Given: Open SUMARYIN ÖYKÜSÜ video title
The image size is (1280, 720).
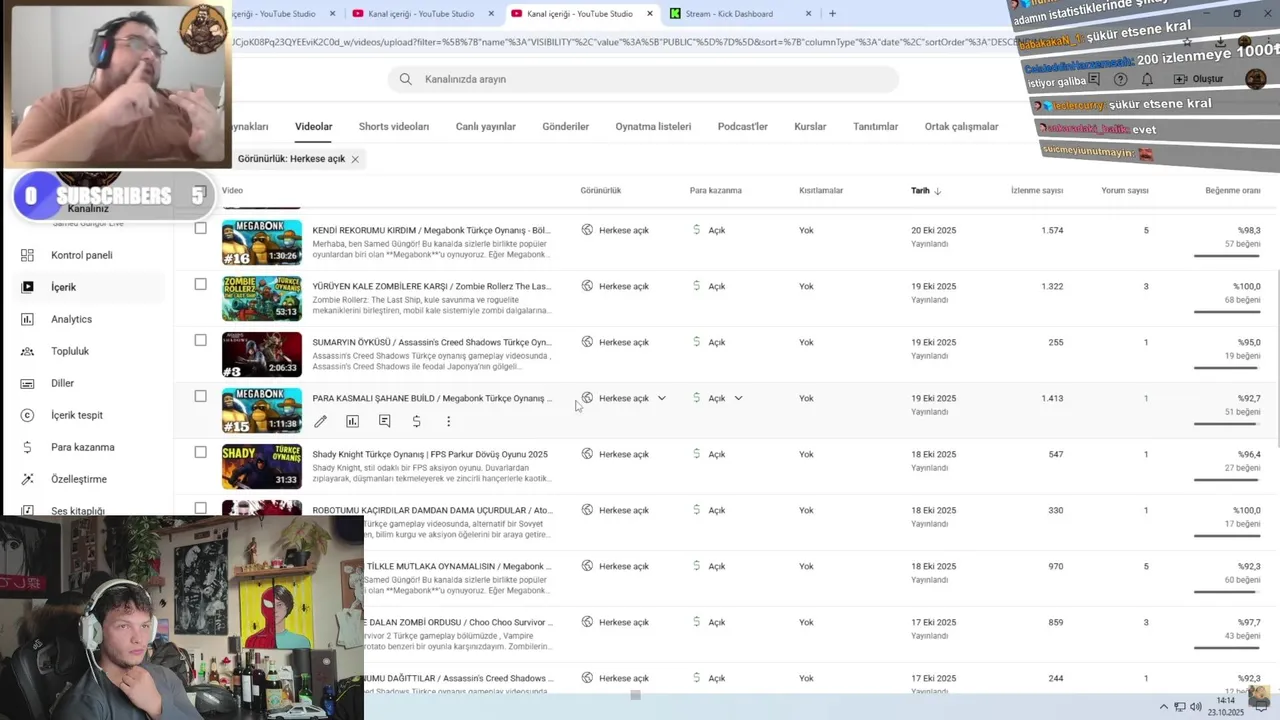Looking at the screenshot, I should point(431,342).
